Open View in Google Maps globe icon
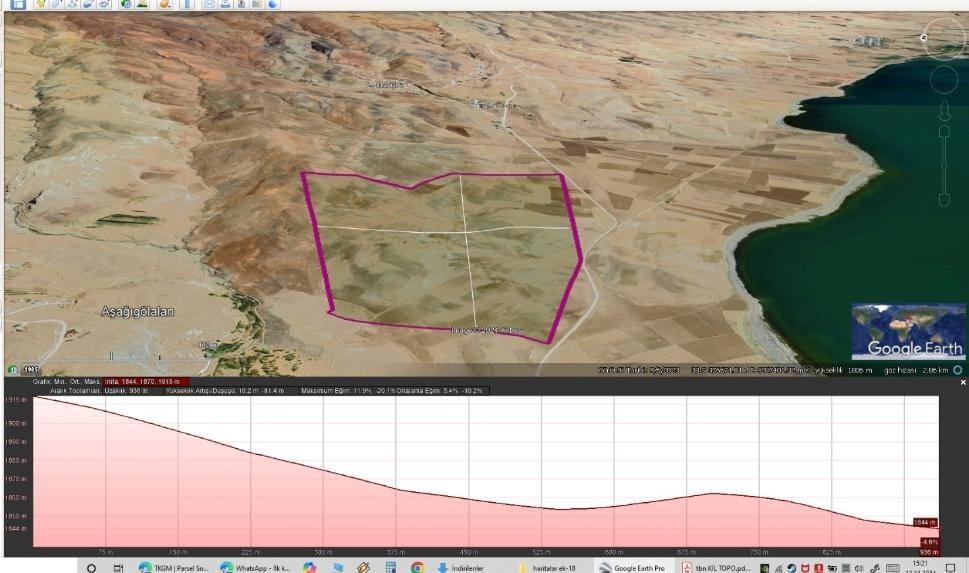This screenshot has height=573, width=969. pyautogui.click(x=273, y=4)
